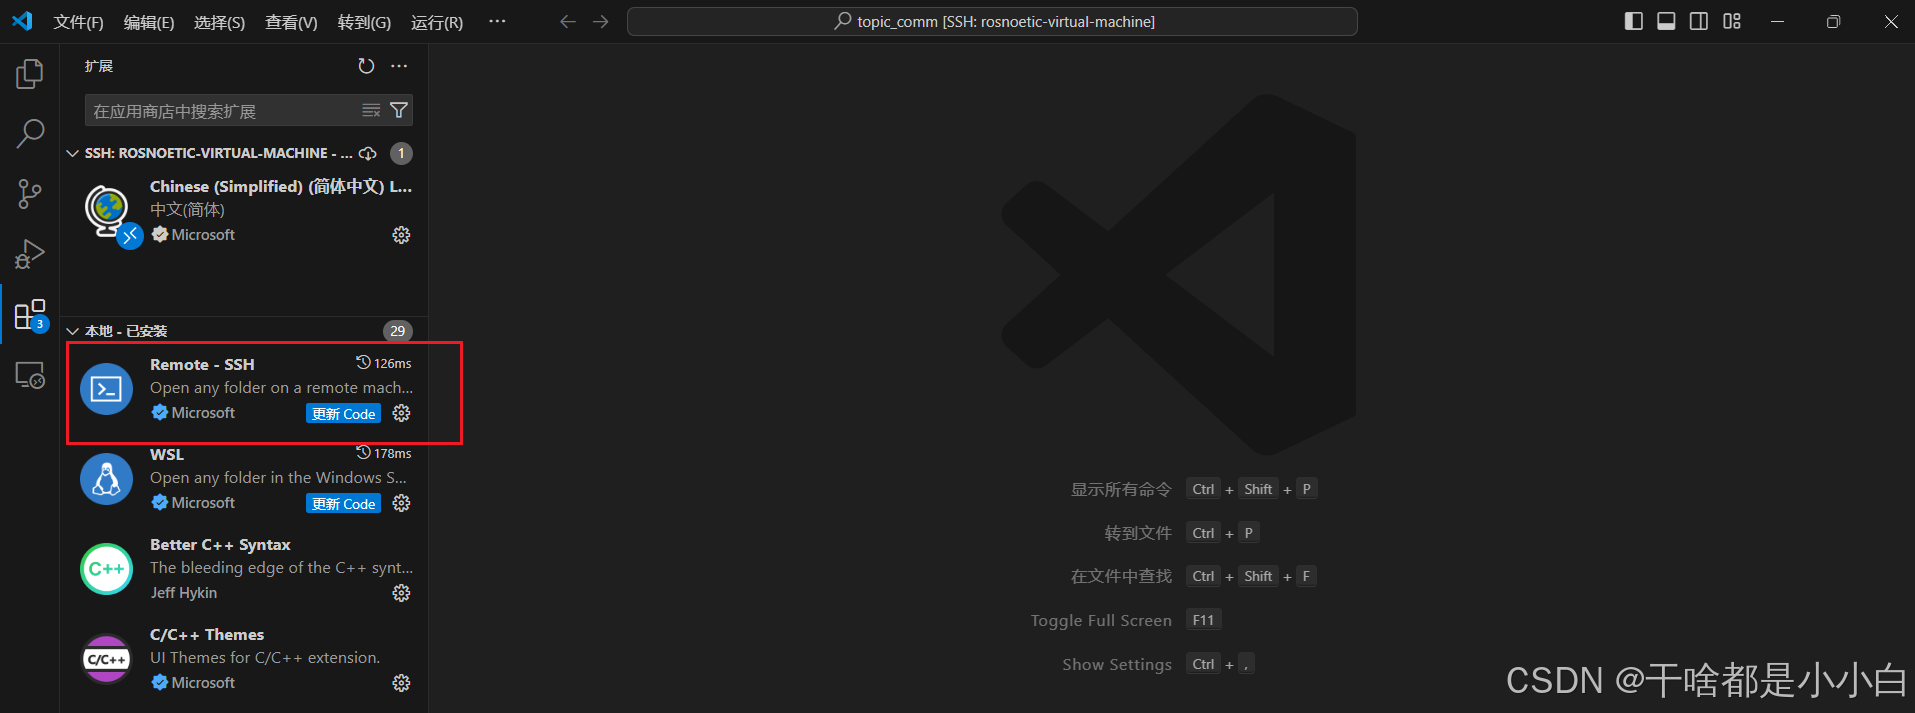
Task: Select the WSL extension title
Action: [167, 454]
